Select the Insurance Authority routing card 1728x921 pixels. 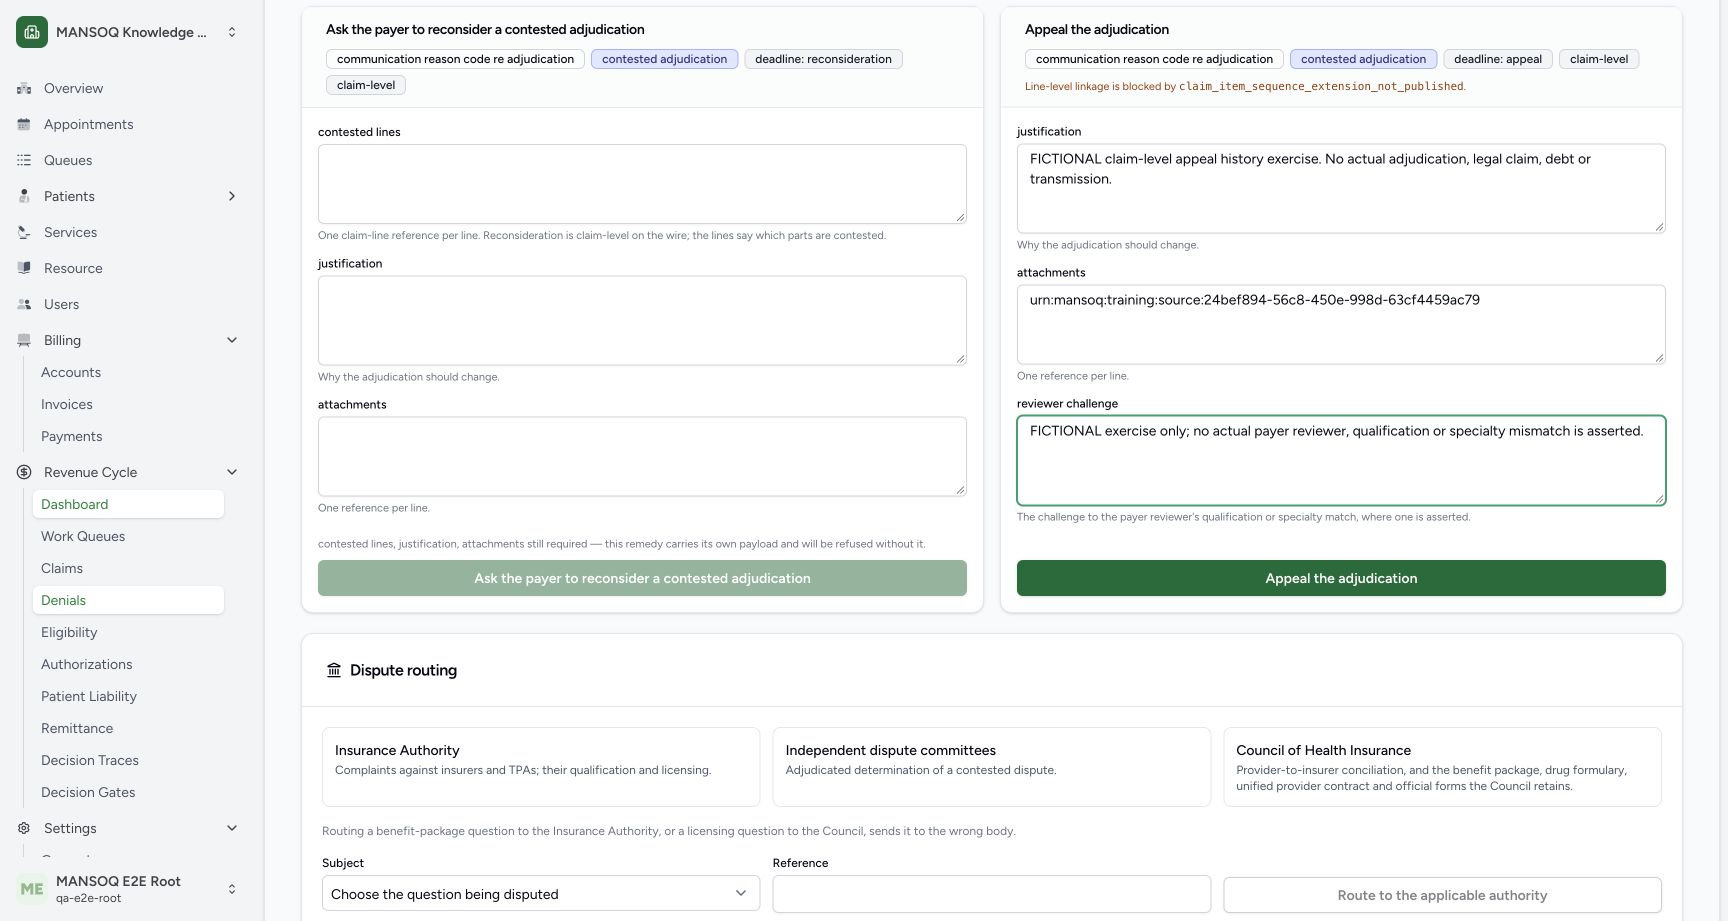coord(541,767)
